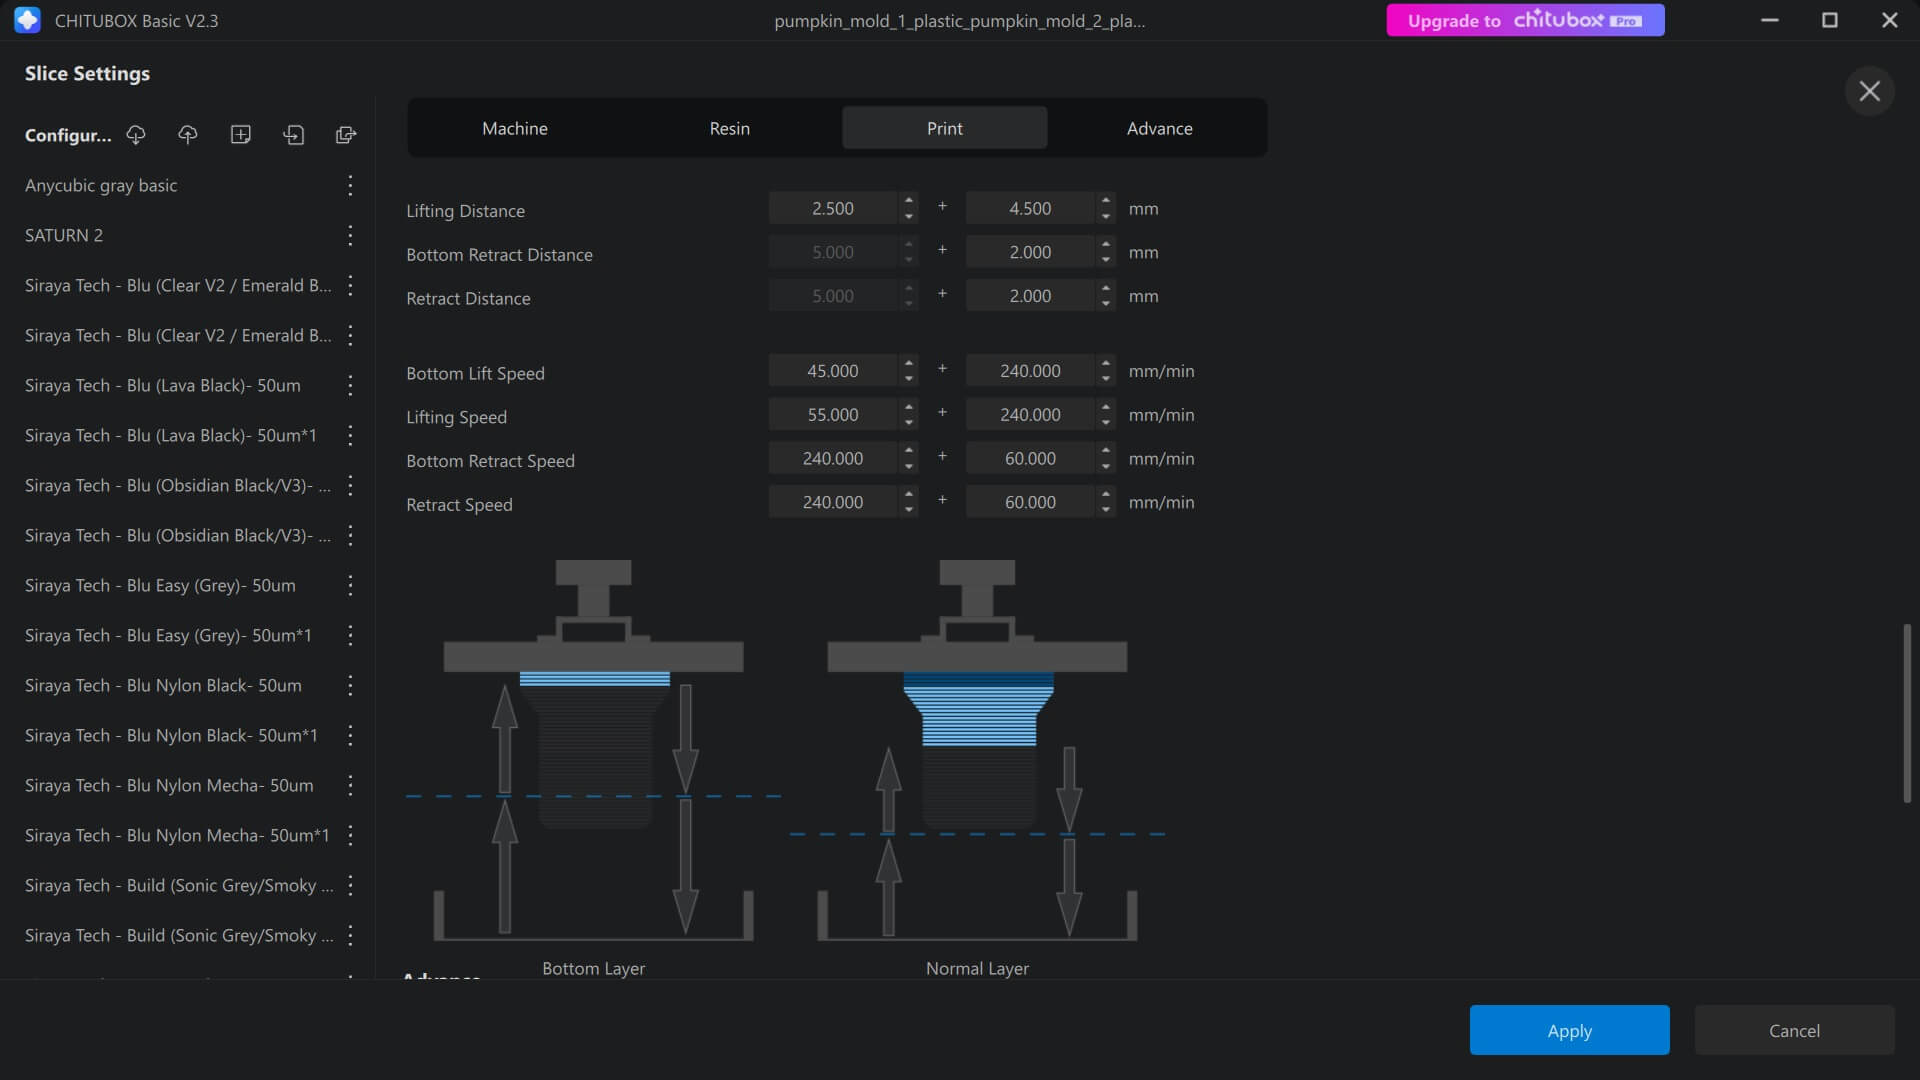The width and height of the screenshot is (1920, 1080).
Task: Select SATURN 2 configuration
Action: point(64,235)
